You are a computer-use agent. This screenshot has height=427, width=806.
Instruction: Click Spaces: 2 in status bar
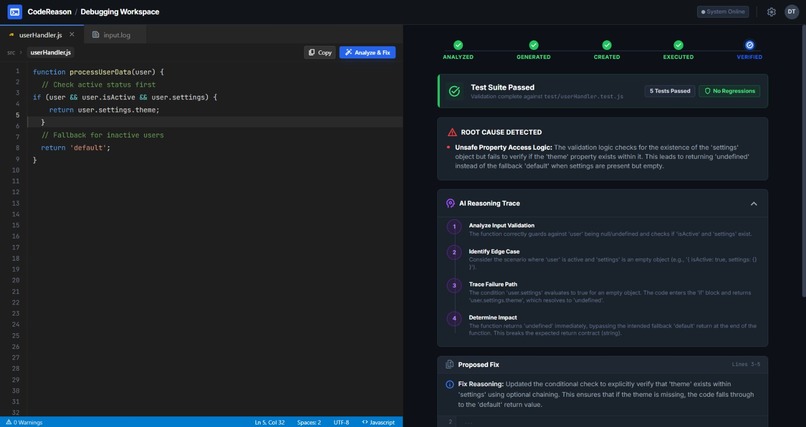(x=309, y=422)
